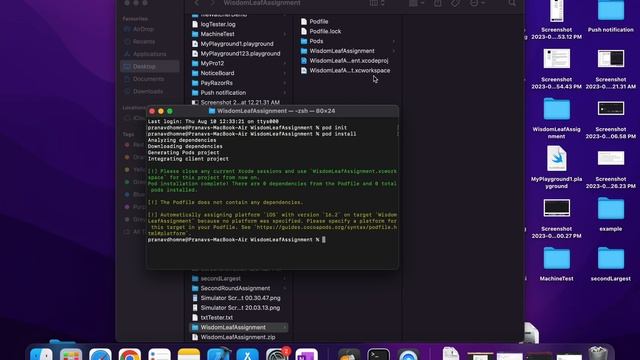This screenshot has height=360, width=640.
Task: Open the Group By dropdown in Finder toolbar
Action: click(x=416, y=3)
